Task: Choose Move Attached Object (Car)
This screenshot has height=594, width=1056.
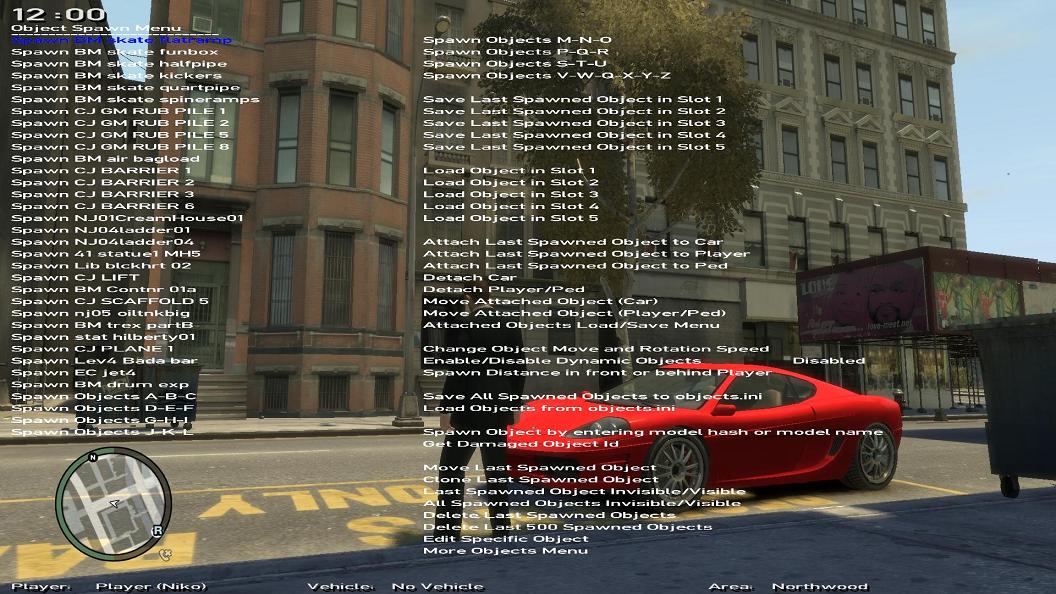Action: [540, 302]
